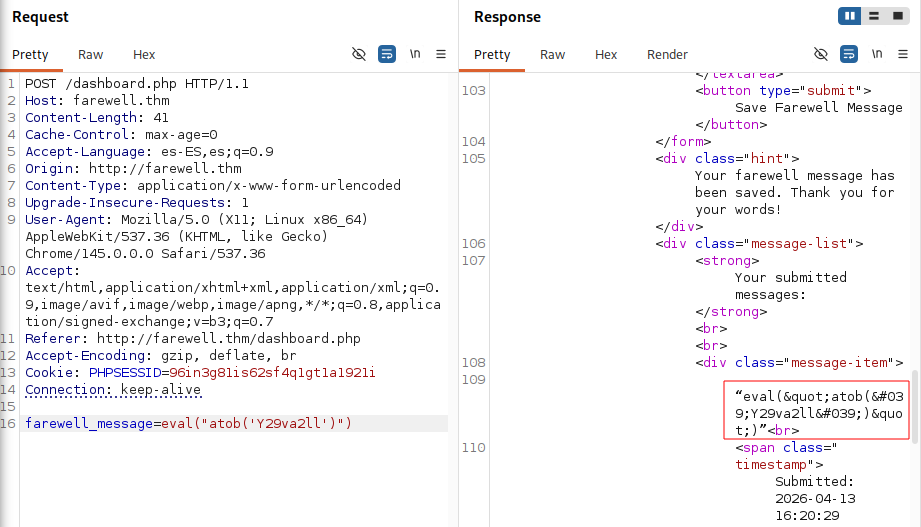Switch to Response Hex tab
The height and width of the screenshot is (527, 921).
(x=606, y=55)
